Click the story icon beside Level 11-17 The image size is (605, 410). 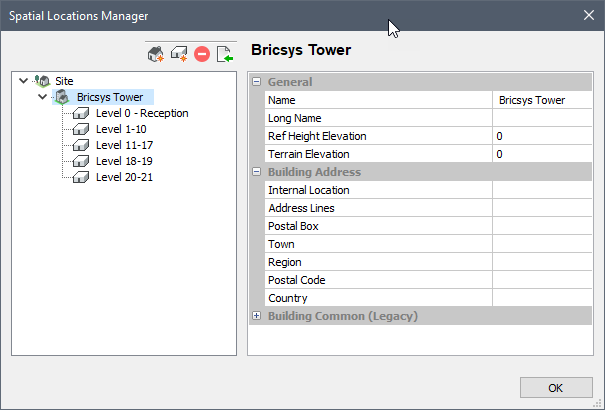(81, 145)
